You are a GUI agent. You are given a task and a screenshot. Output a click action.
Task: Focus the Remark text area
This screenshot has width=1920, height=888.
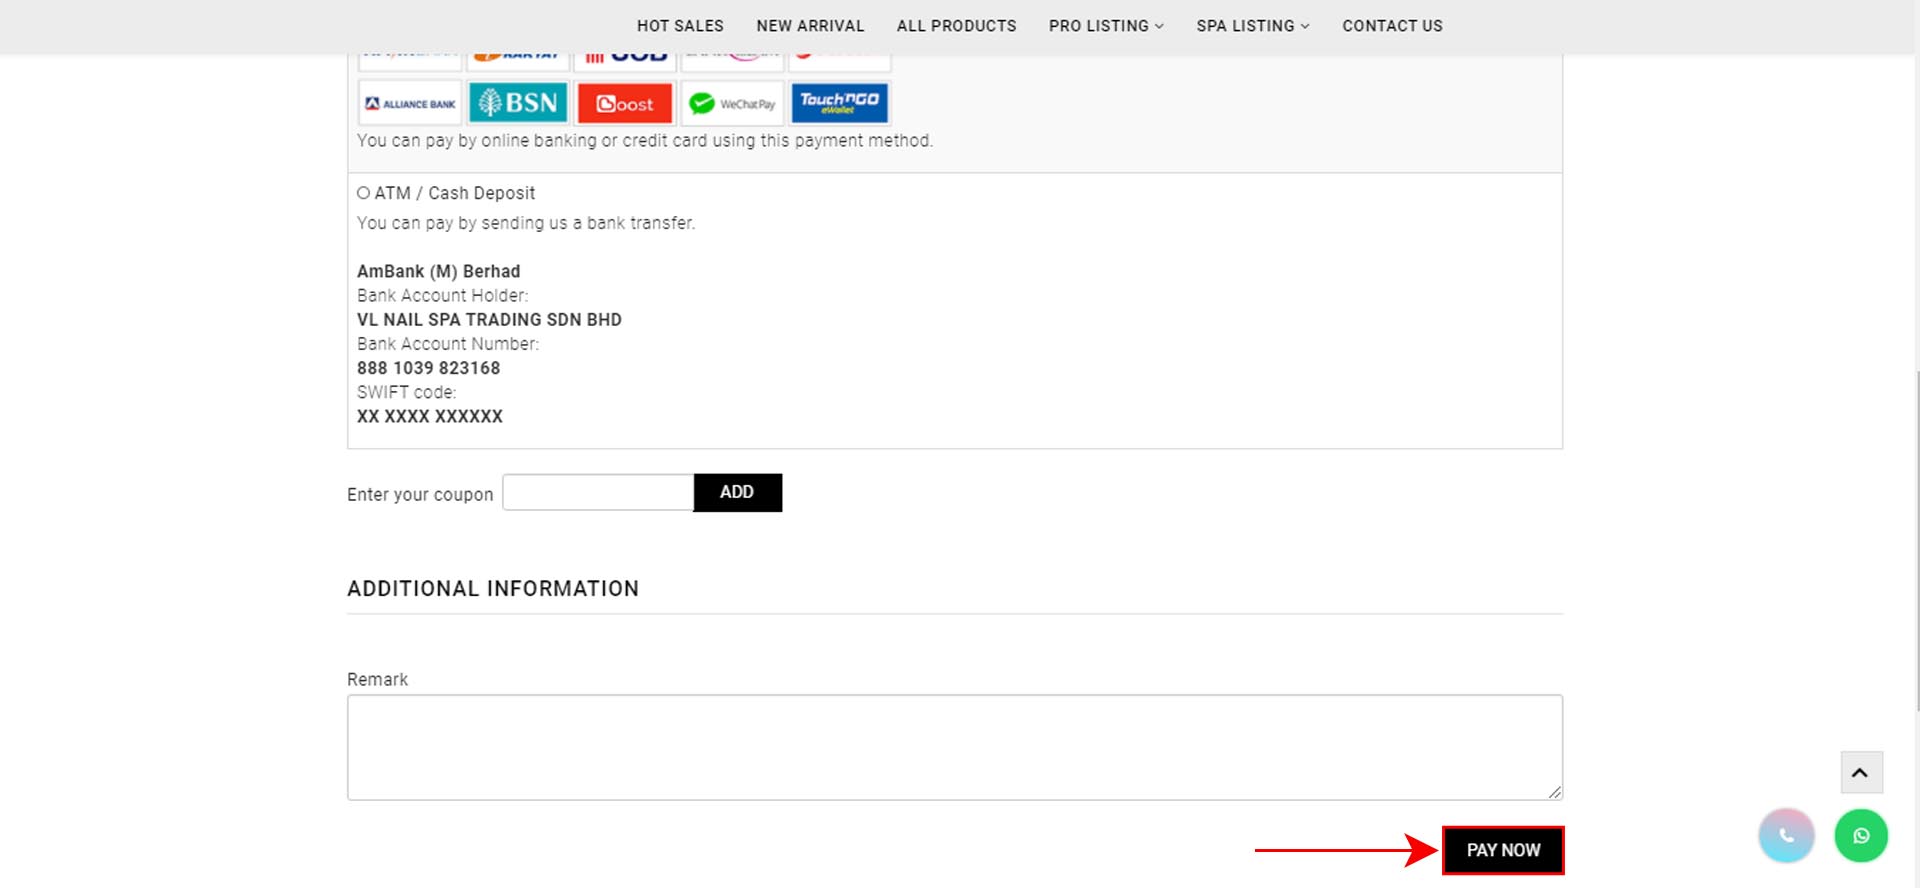tap(954, 747)
